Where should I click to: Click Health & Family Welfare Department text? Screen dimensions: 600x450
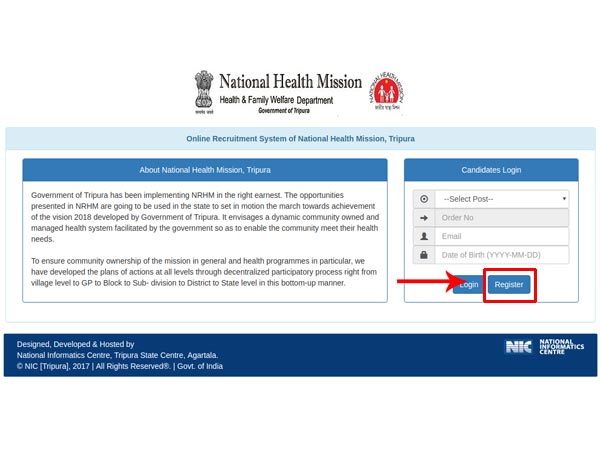pos(276,100)
